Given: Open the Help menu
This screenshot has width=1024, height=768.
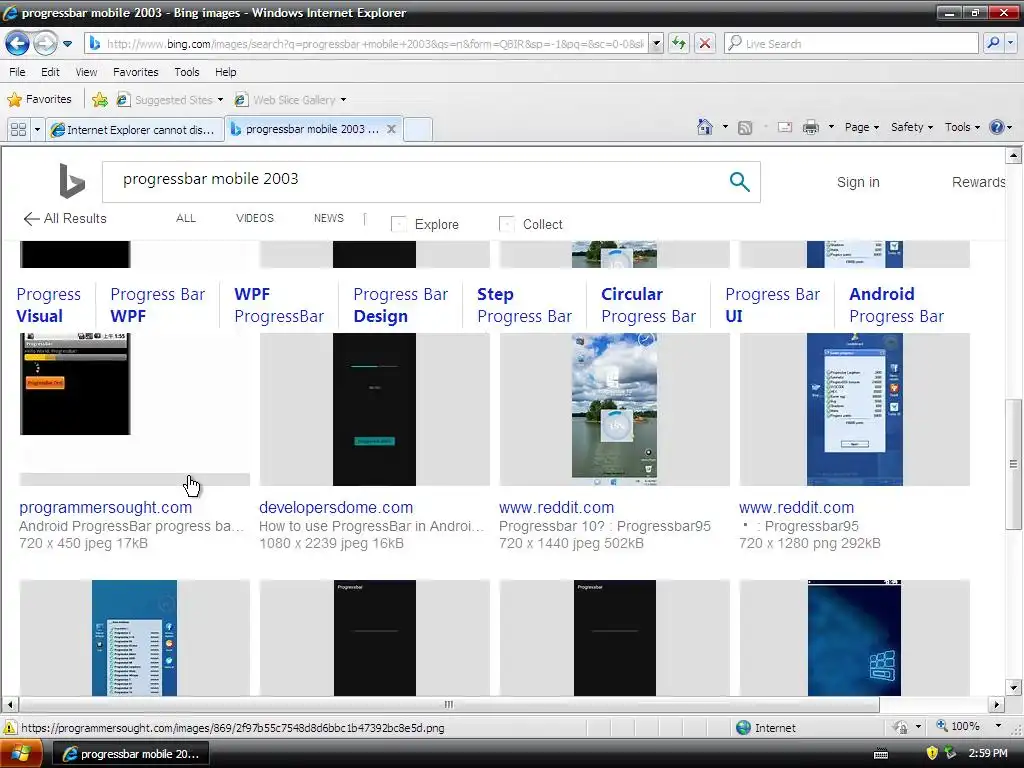Looking at the screenshot, I should 226,72.
